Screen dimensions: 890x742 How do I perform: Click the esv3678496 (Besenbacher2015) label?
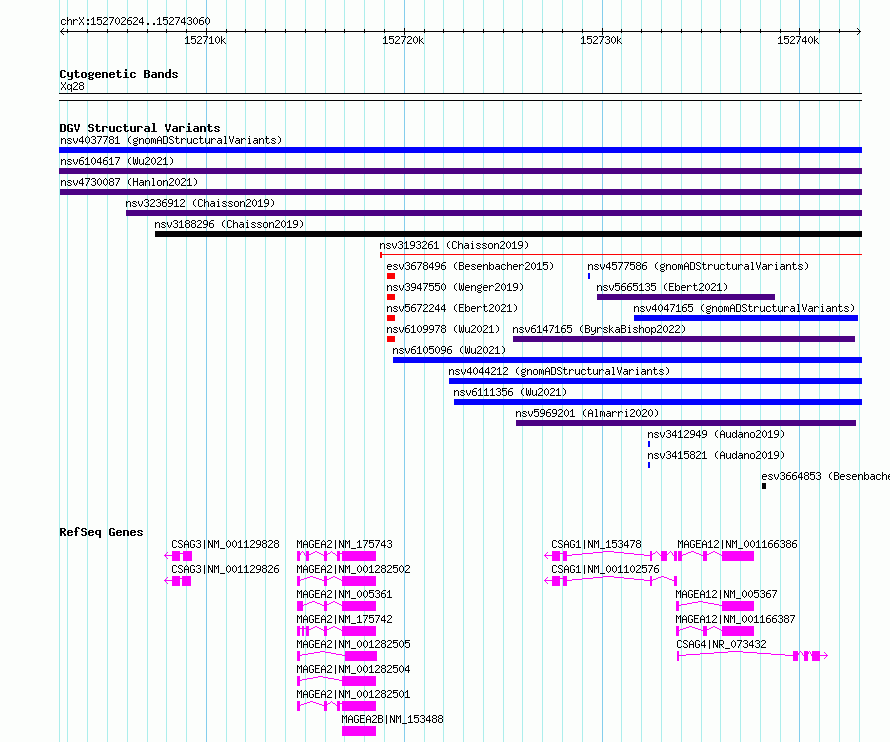click(470, 266)
